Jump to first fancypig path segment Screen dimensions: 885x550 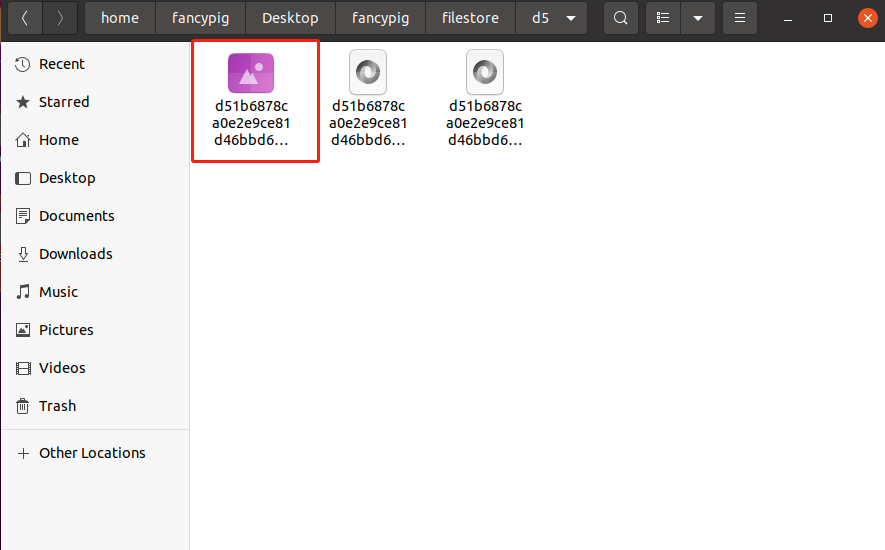tap(200, 18)
